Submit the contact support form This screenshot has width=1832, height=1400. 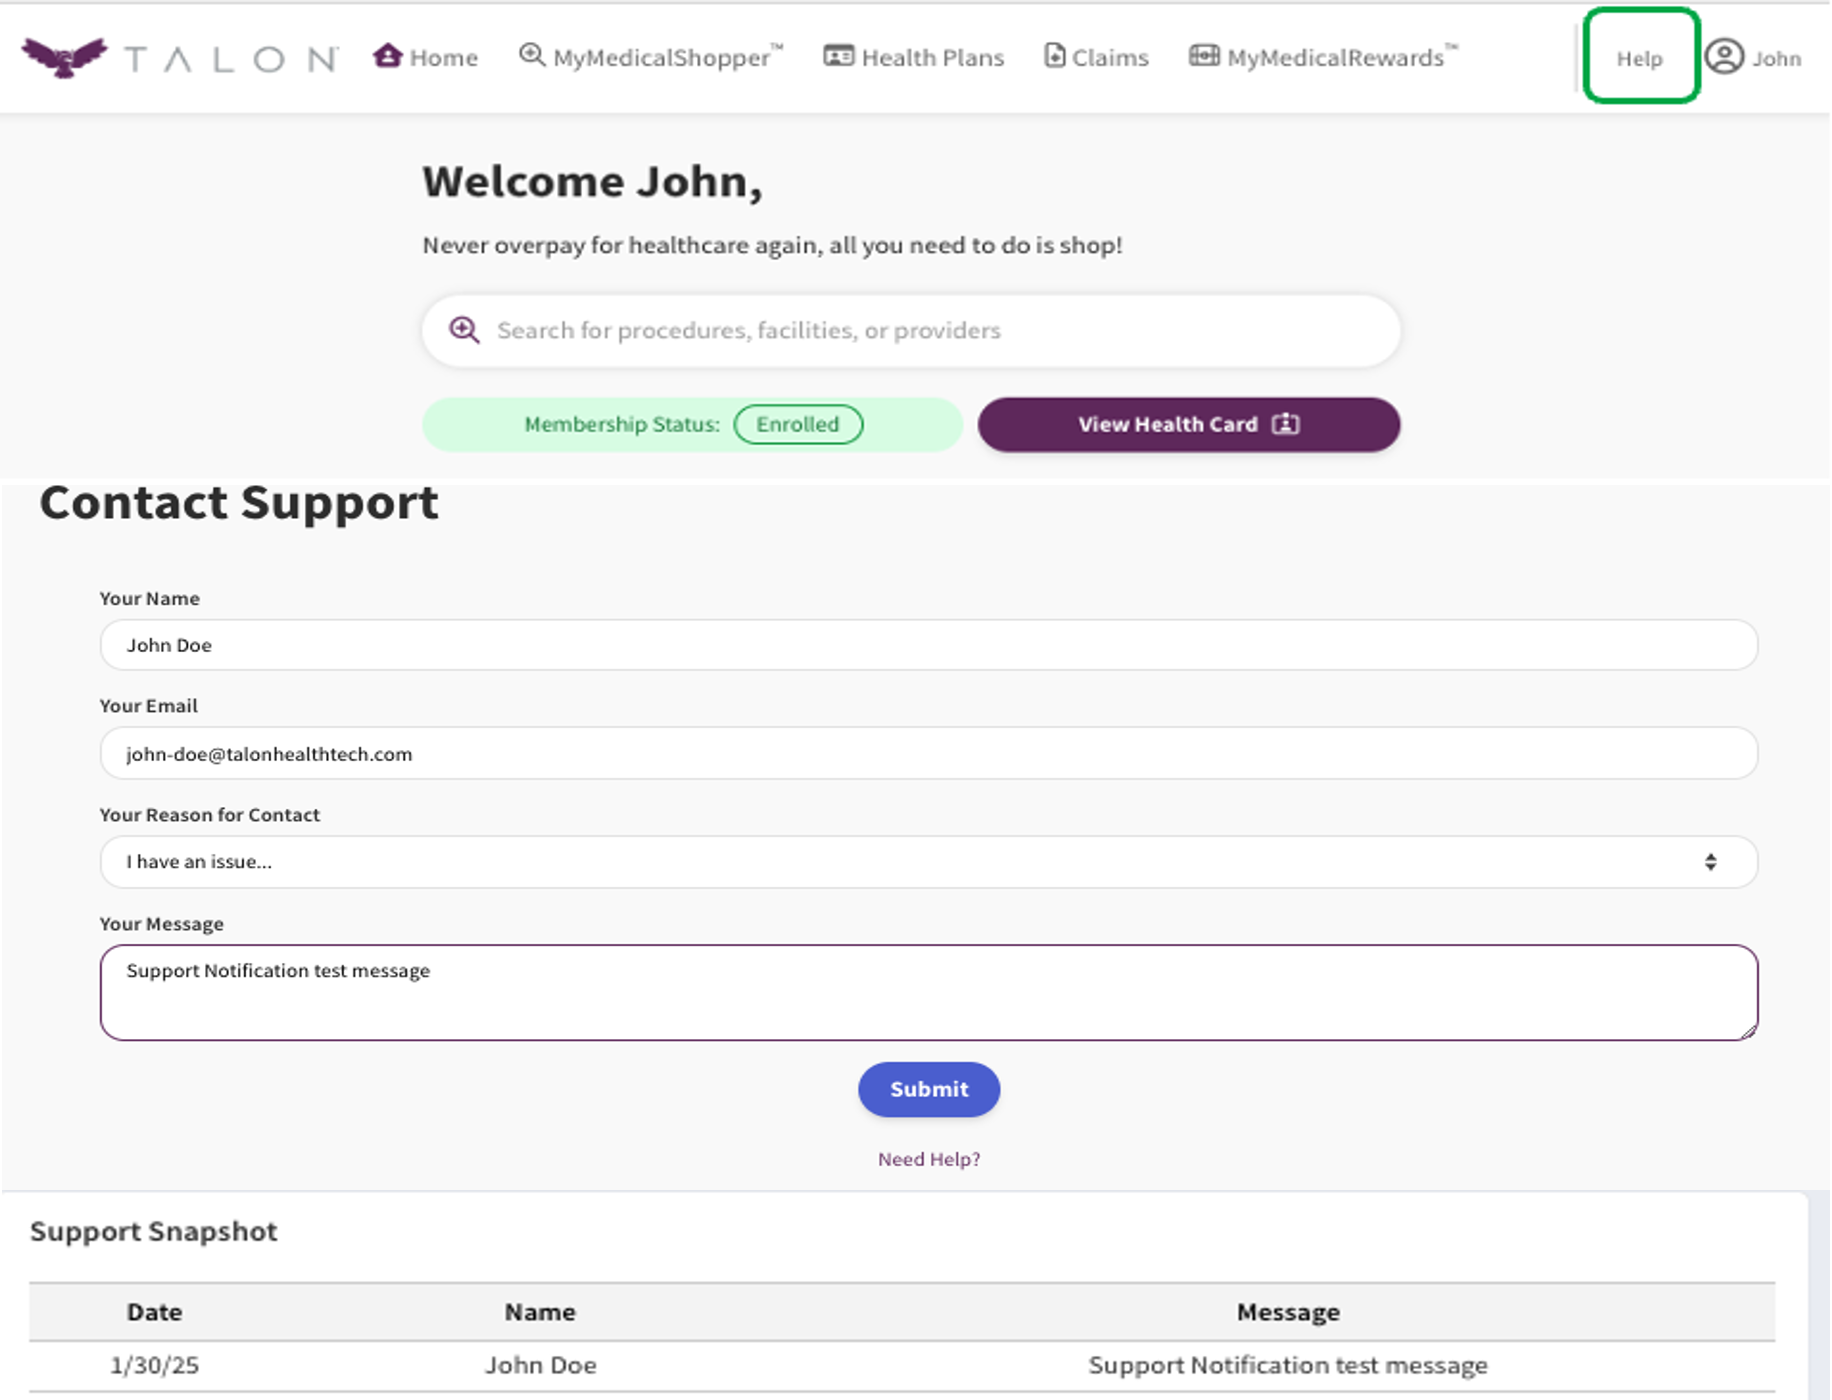(x=928, y=1089)
